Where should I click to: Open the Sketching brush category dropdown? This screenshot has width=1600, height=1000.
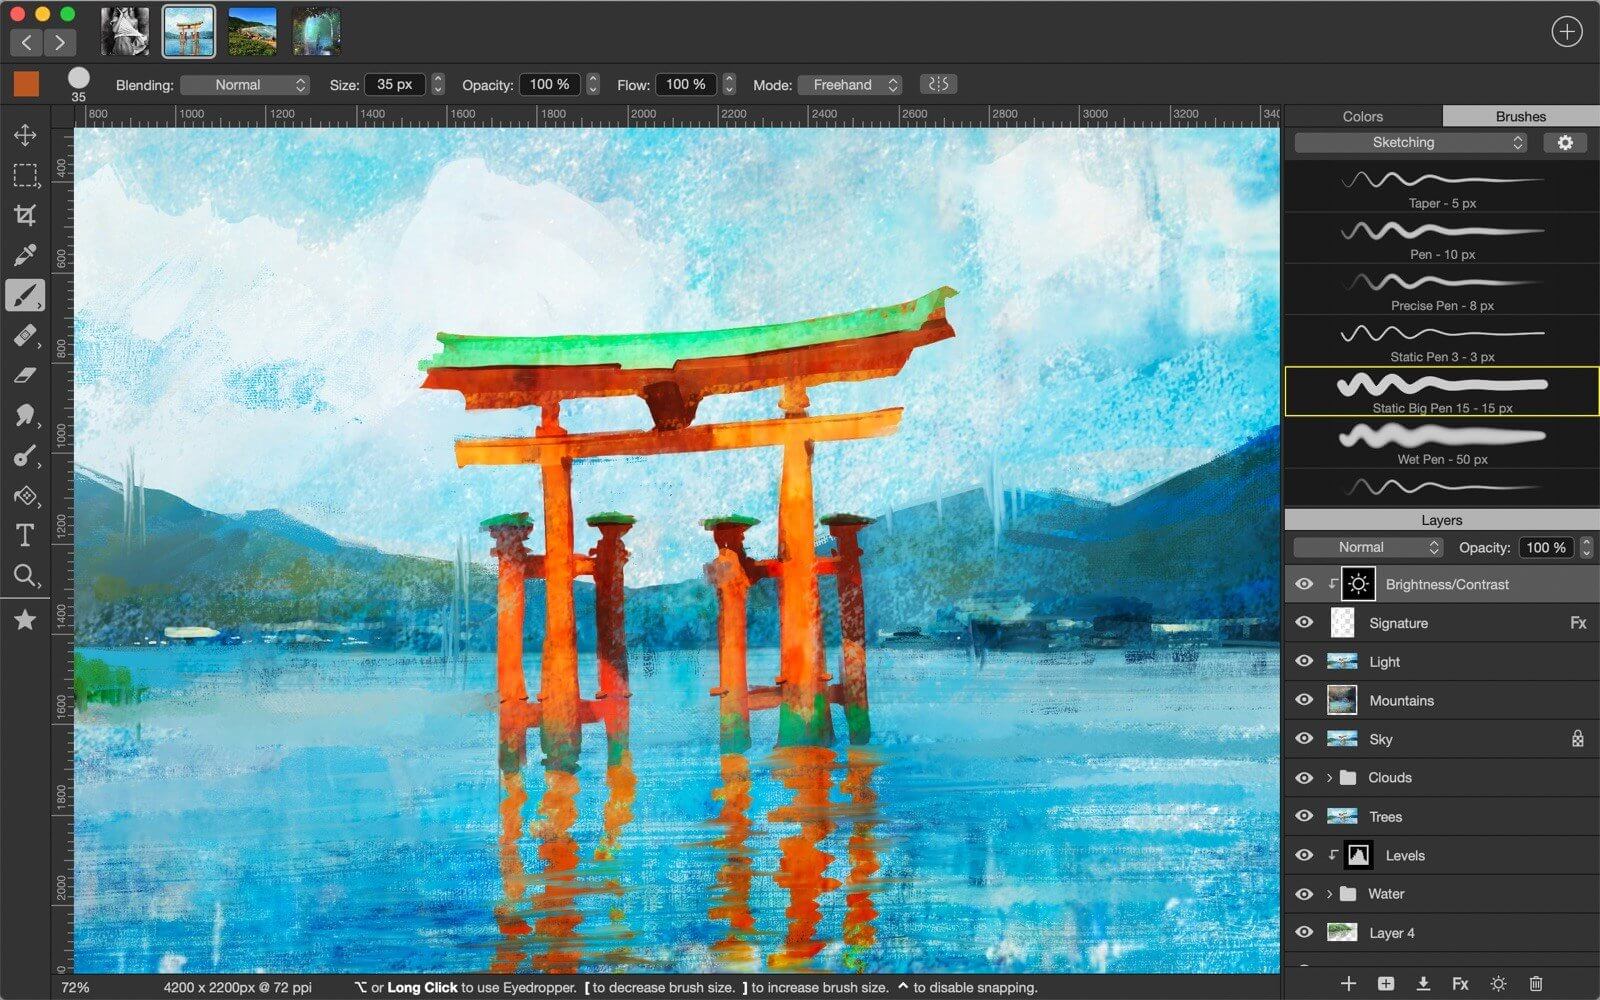point(1408,142)
